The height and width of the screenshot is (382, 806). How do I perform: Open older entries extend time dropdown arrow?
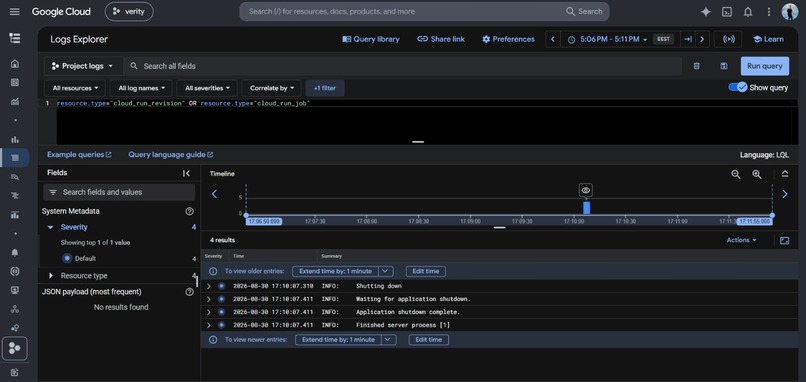[386, 271]
